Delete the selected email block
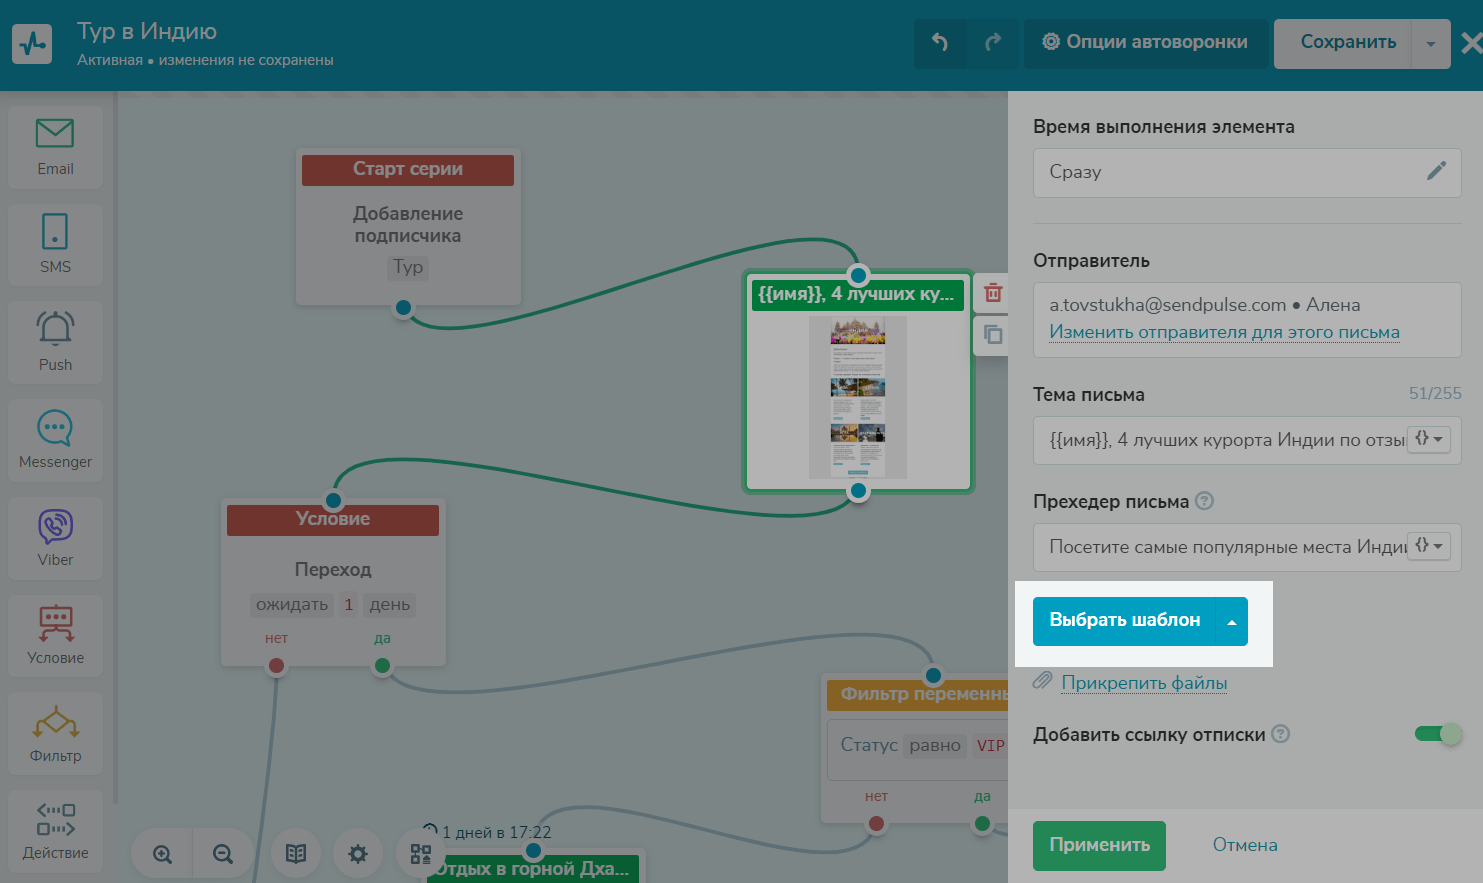Viewport: 1483px width, 883px height. (x=992, y=293)
